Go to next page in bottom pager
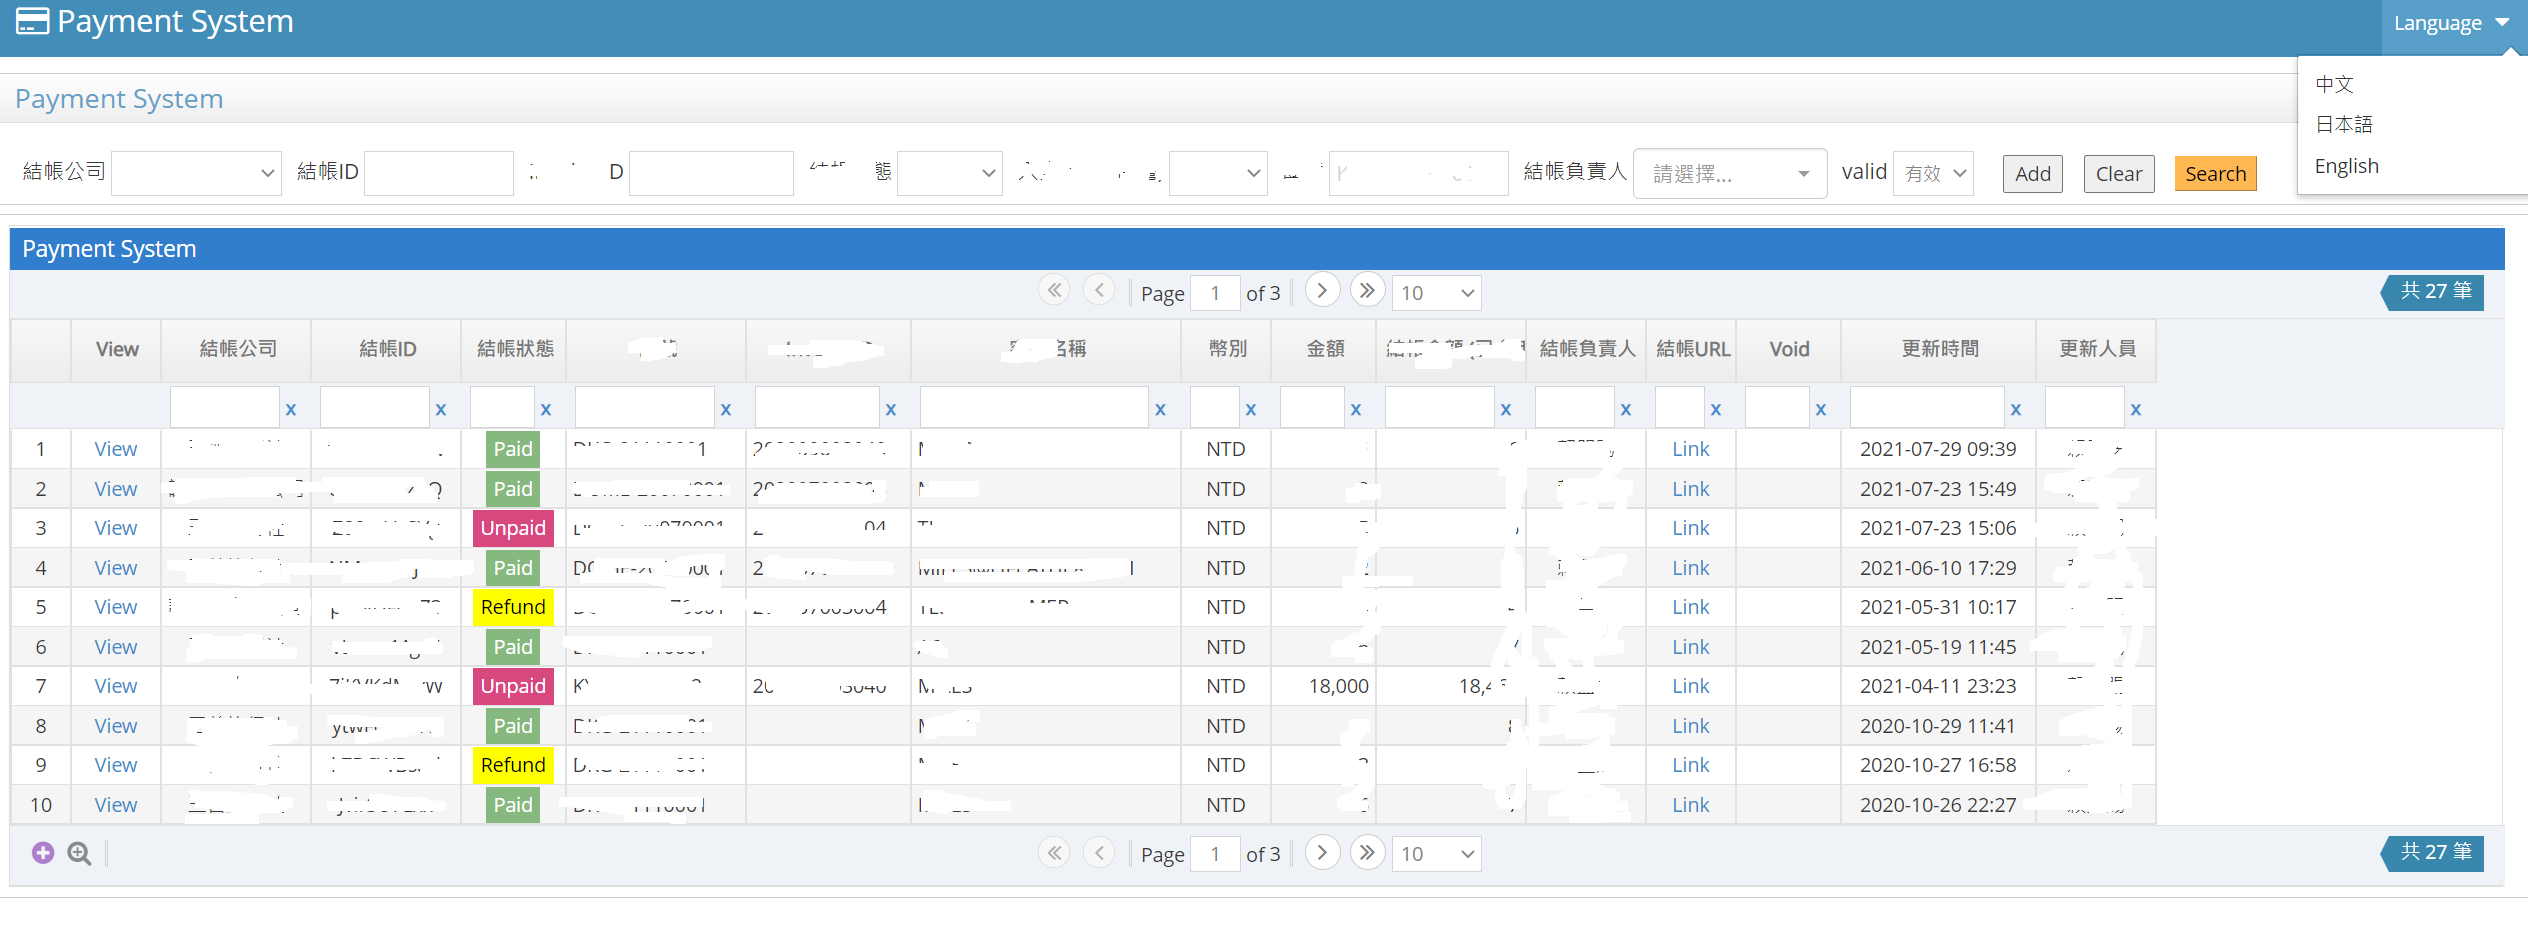The height and width of the screenshot is (941, 2528). (1322, 852)
